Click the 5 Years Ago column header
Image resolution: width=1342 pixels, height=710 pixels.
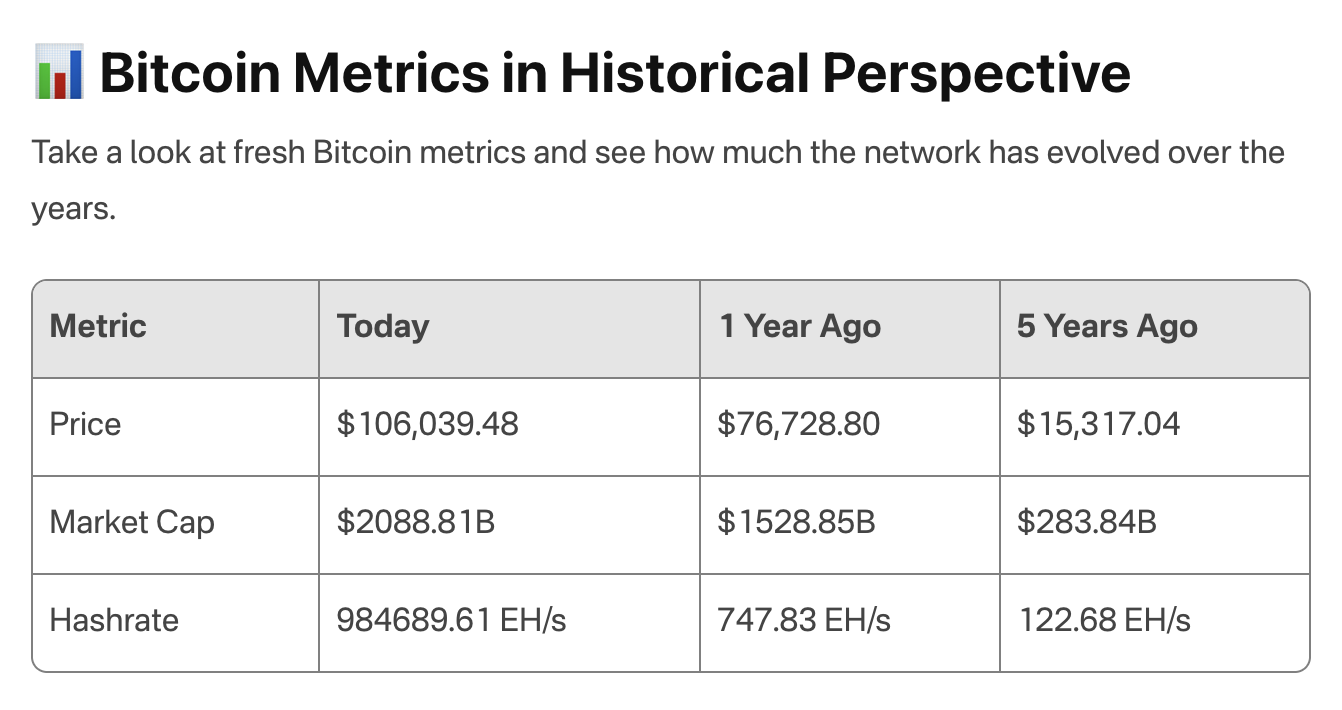[x=1107, y=327]
